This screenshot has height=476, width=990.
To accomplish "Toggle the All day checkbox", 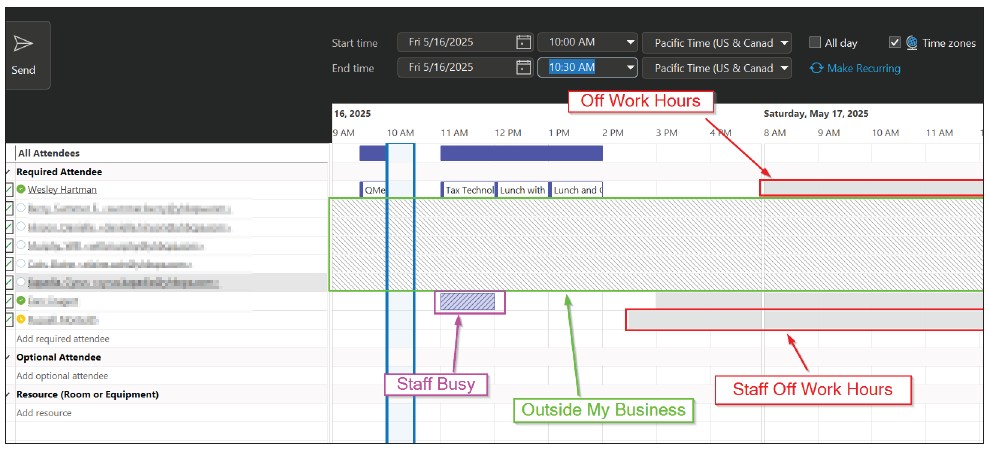I will (x=815, y=43).
